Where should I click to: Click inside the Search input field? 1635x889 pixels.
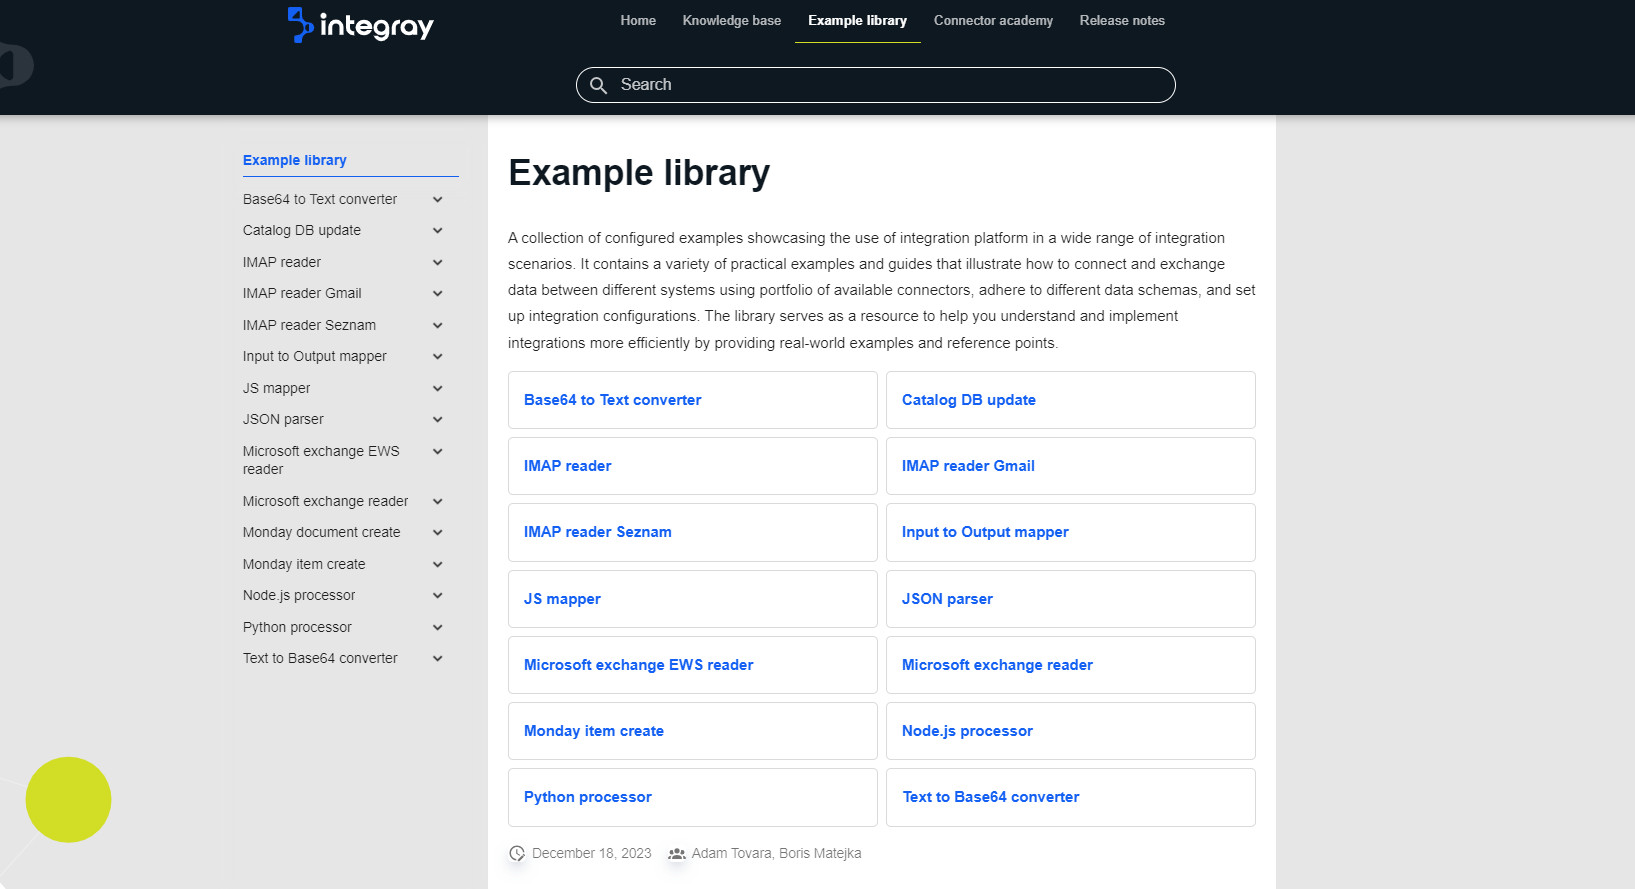click(890, 85)
